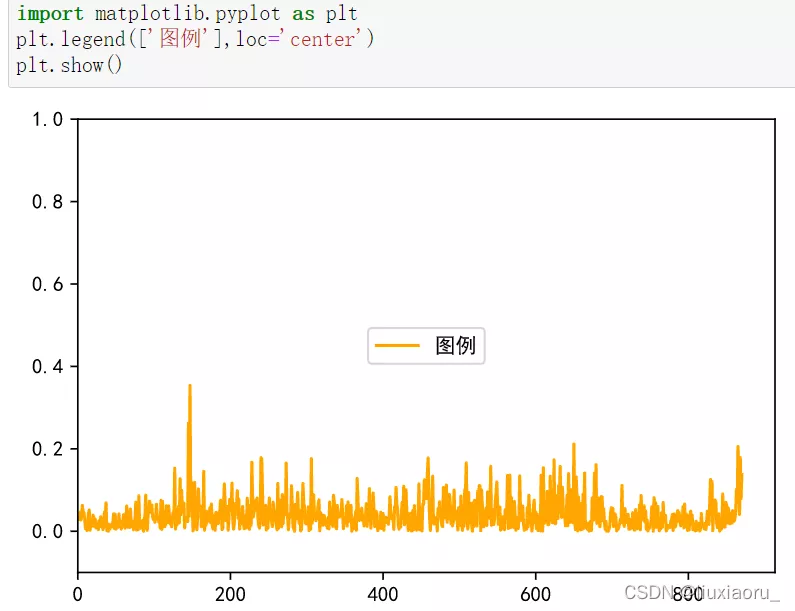795x611 pixels.
Task: Click y-axis tick label 0.0
Action: 47,531
